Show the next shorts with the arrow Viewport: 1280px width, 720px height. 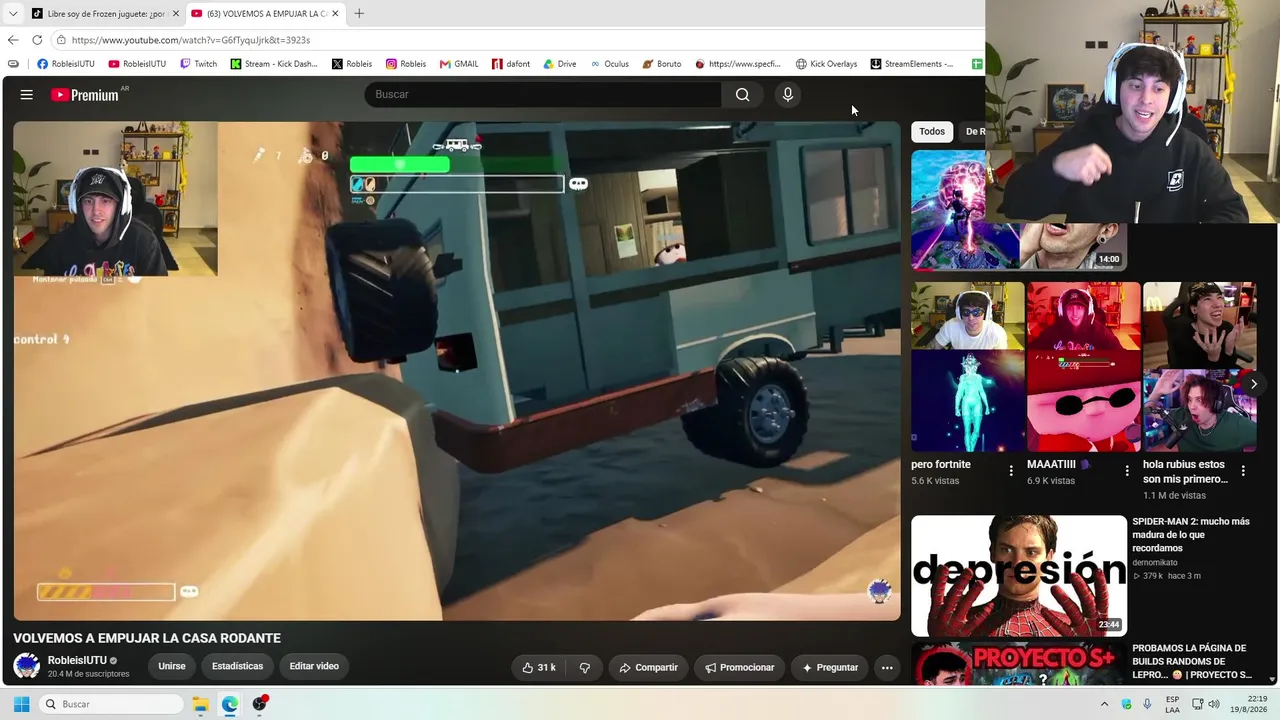[x=1253, y=384]
